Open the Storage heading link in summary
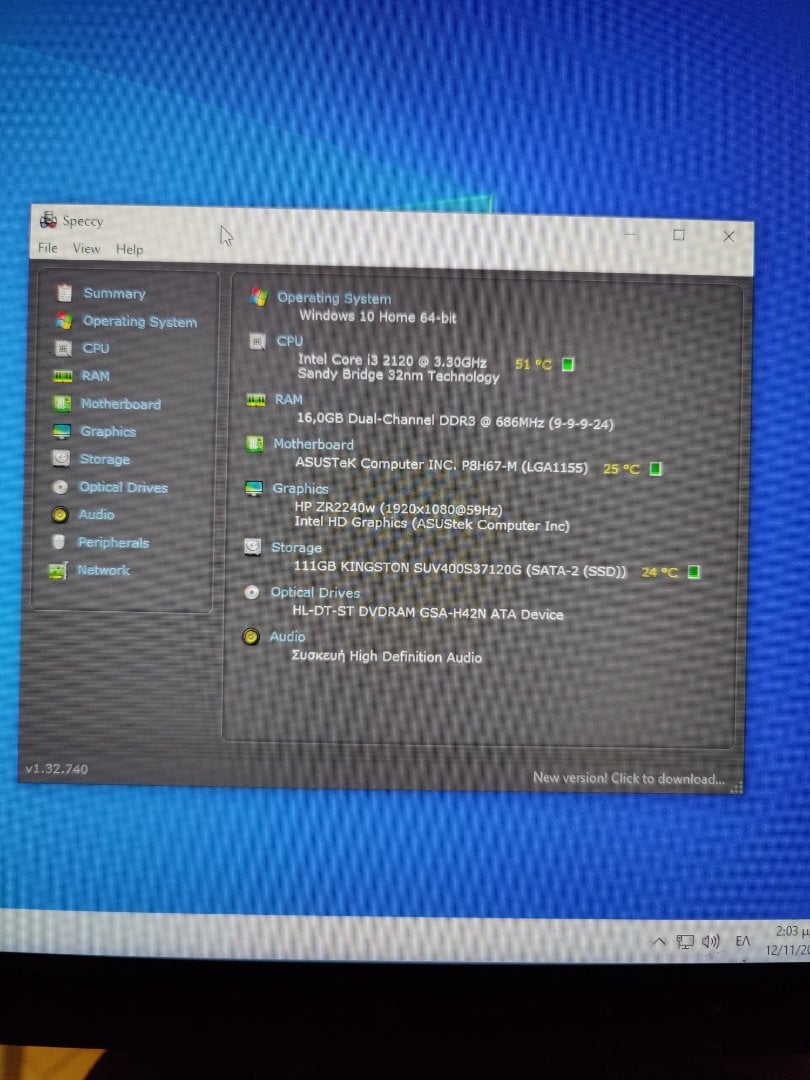810x1080 pixels. coord(296,548)
